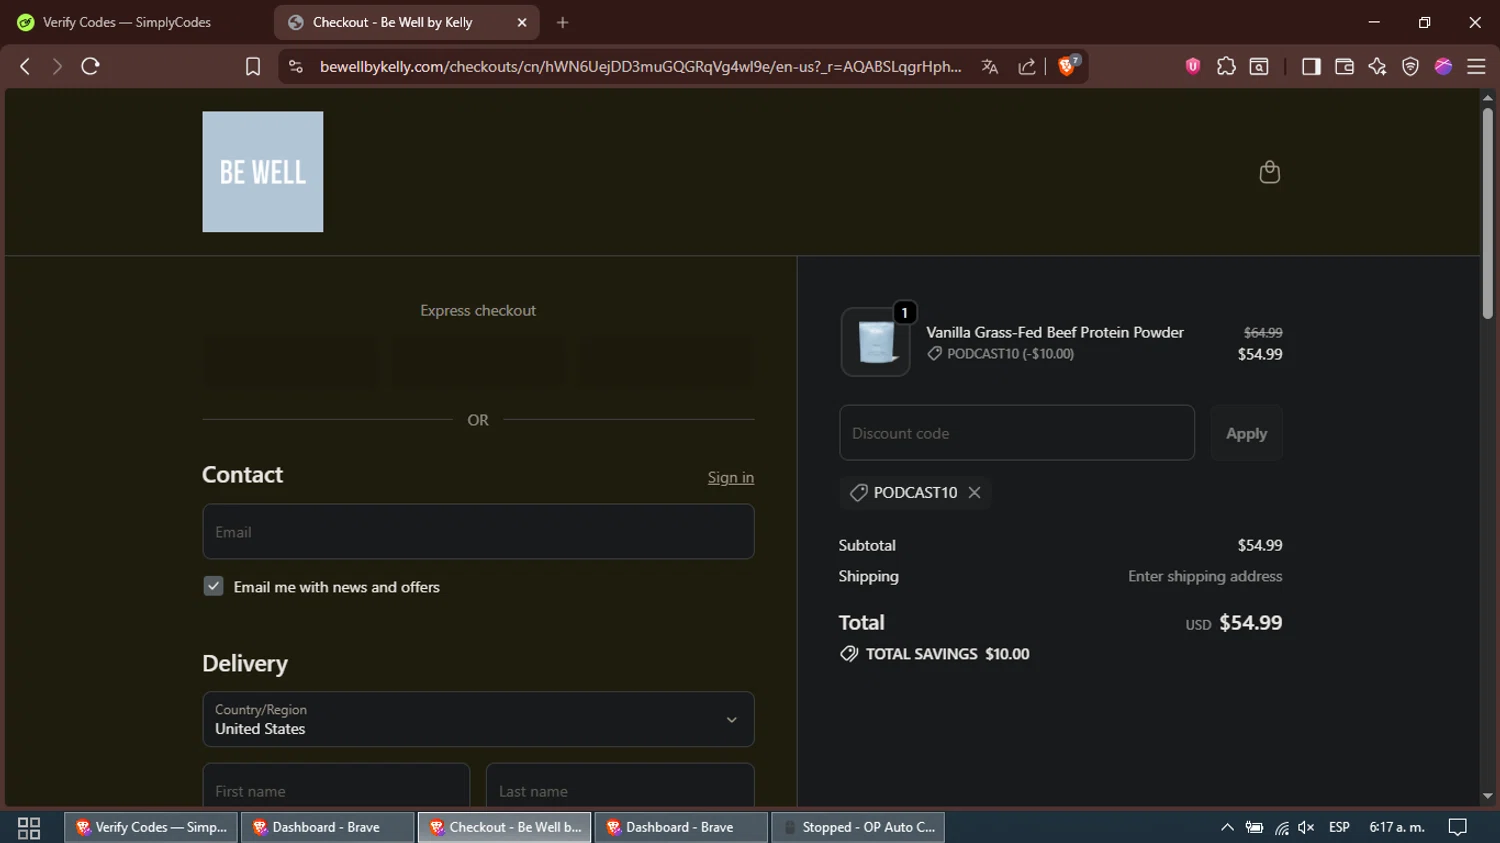The width and height of the screenshot is (1500, 843).
Task: Click the TOTAL SAVINGS $10.00 text
Action: tap(947, 654)
